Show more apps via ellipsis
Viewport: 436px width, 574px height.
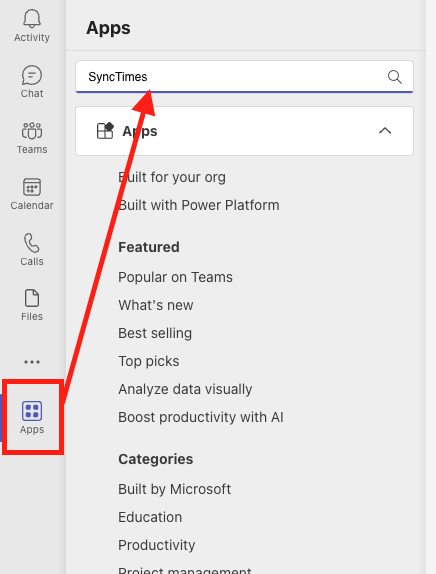tap(32, 362)
